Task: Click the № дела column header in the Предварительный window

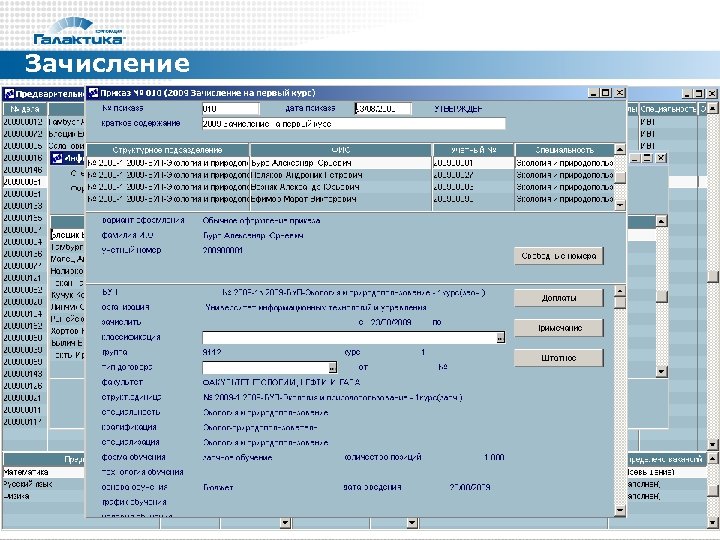Action: pos(25,109)
